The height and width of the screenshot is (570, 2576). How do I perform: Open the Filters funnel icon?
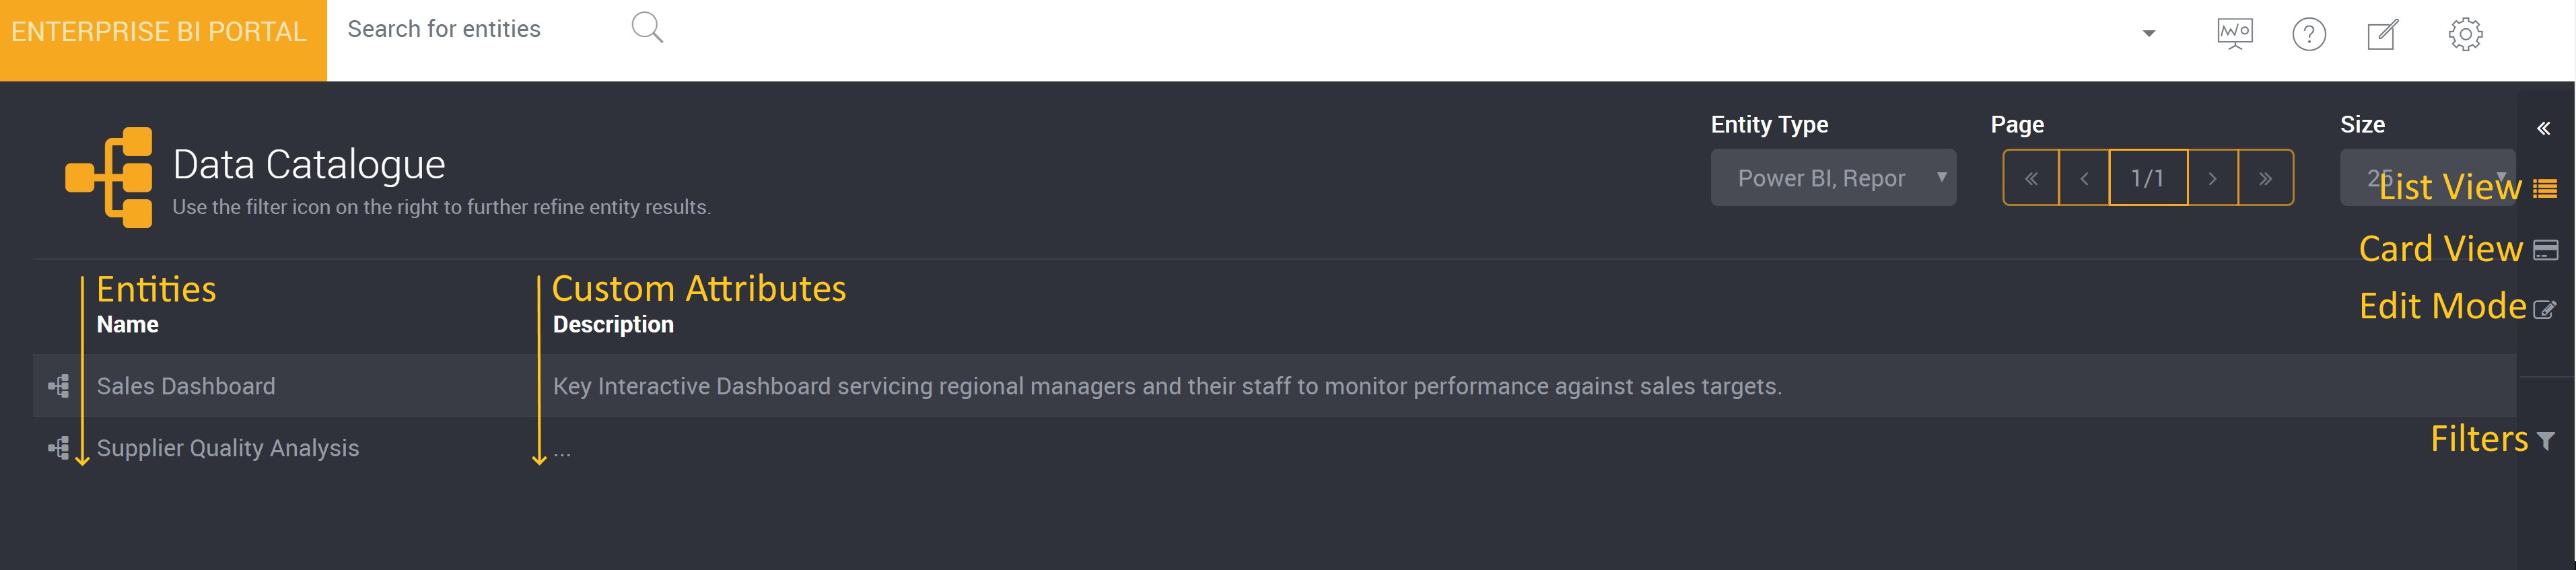(2546, 441)
